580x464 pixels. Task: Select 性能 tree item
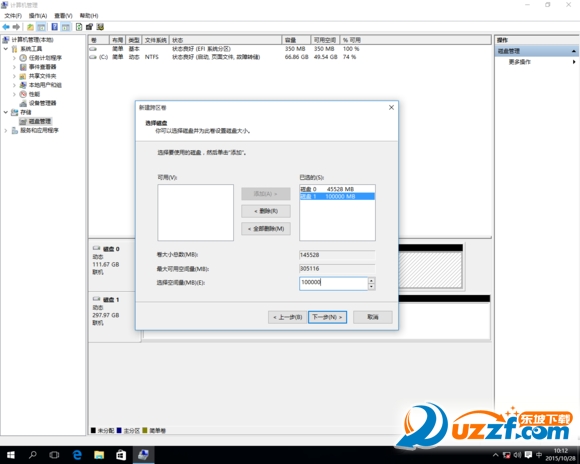pyautogui.click(x=34, y=94)
